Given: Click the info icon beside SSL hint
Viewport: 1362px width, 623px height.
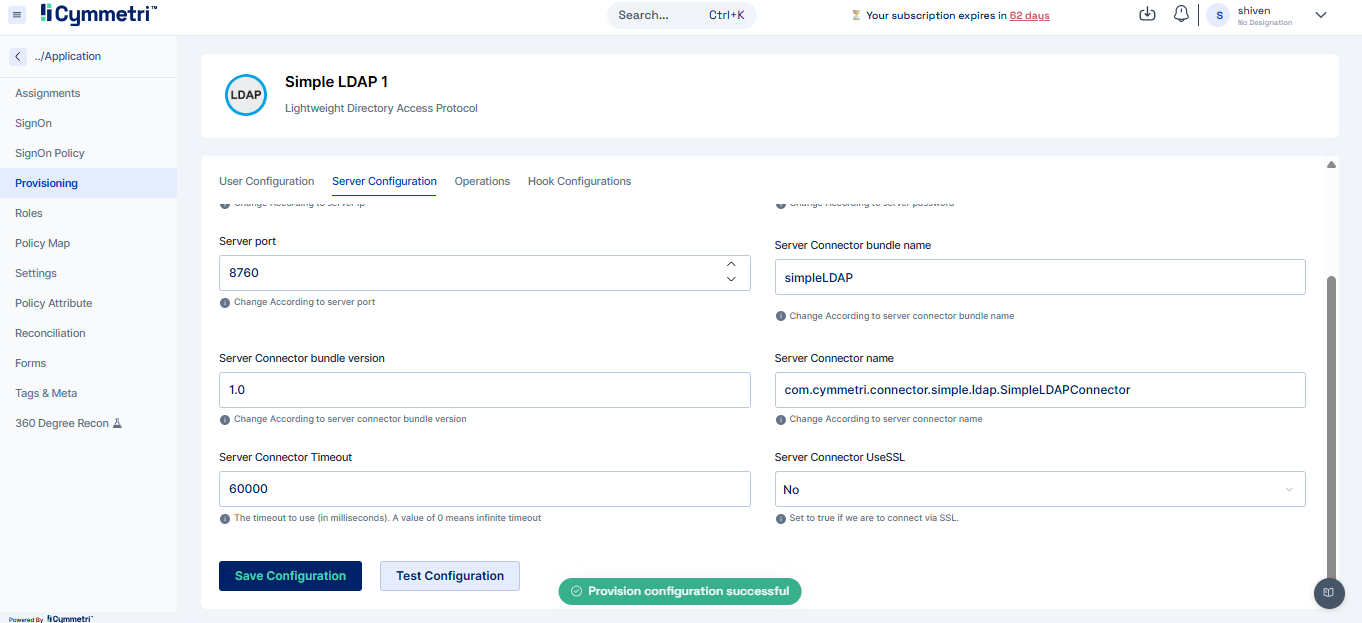Looking at the screenshot, I should click(780, 518).
